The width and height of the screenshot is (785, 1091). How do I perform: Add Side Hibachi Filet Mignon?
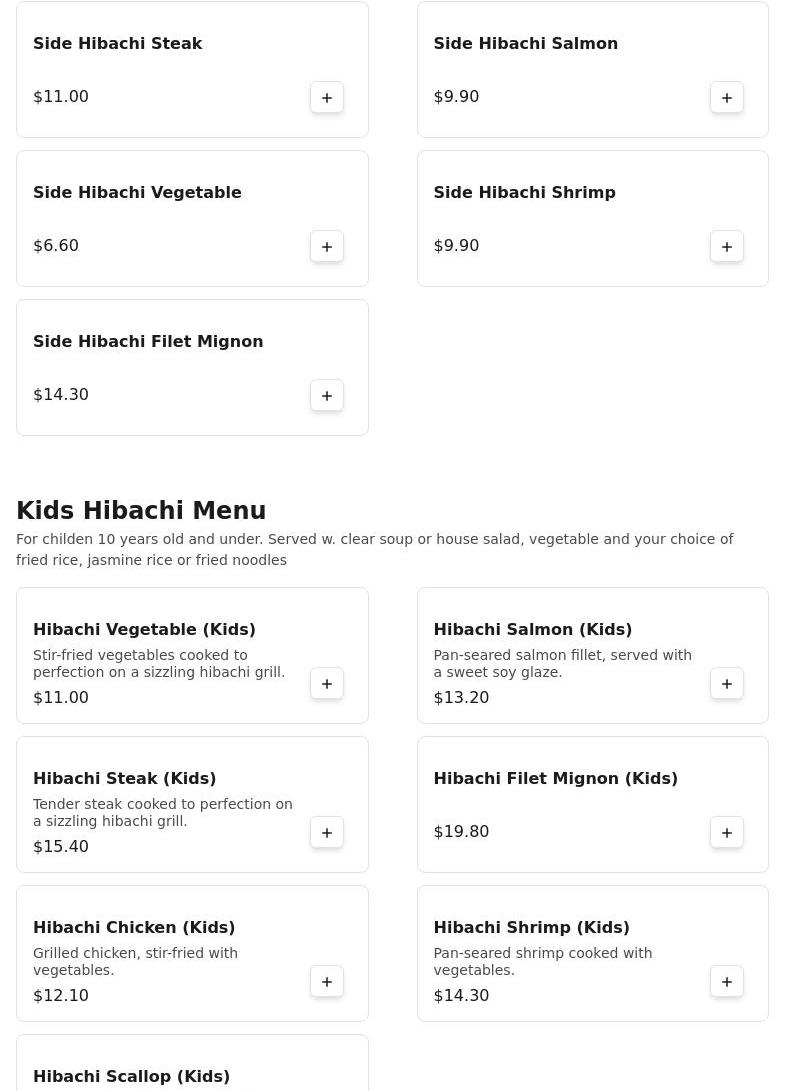point(327,395)
